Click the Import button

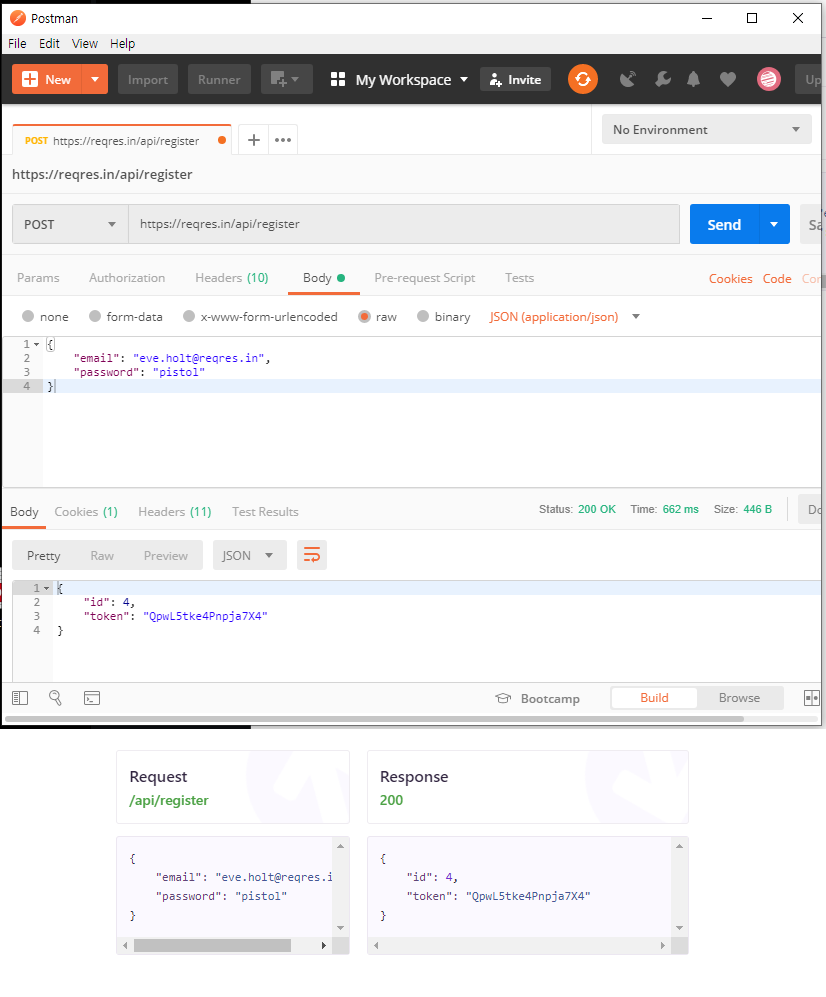[x=148, y=79]
